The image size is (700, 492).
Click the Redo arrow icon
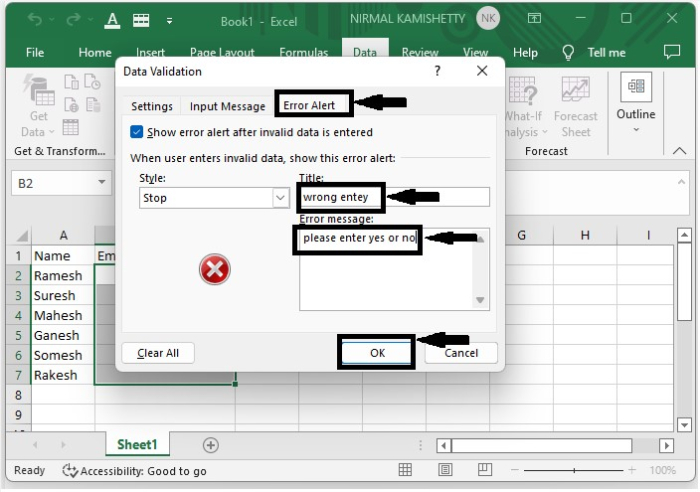pyautogui.click(x=73, y=19)
